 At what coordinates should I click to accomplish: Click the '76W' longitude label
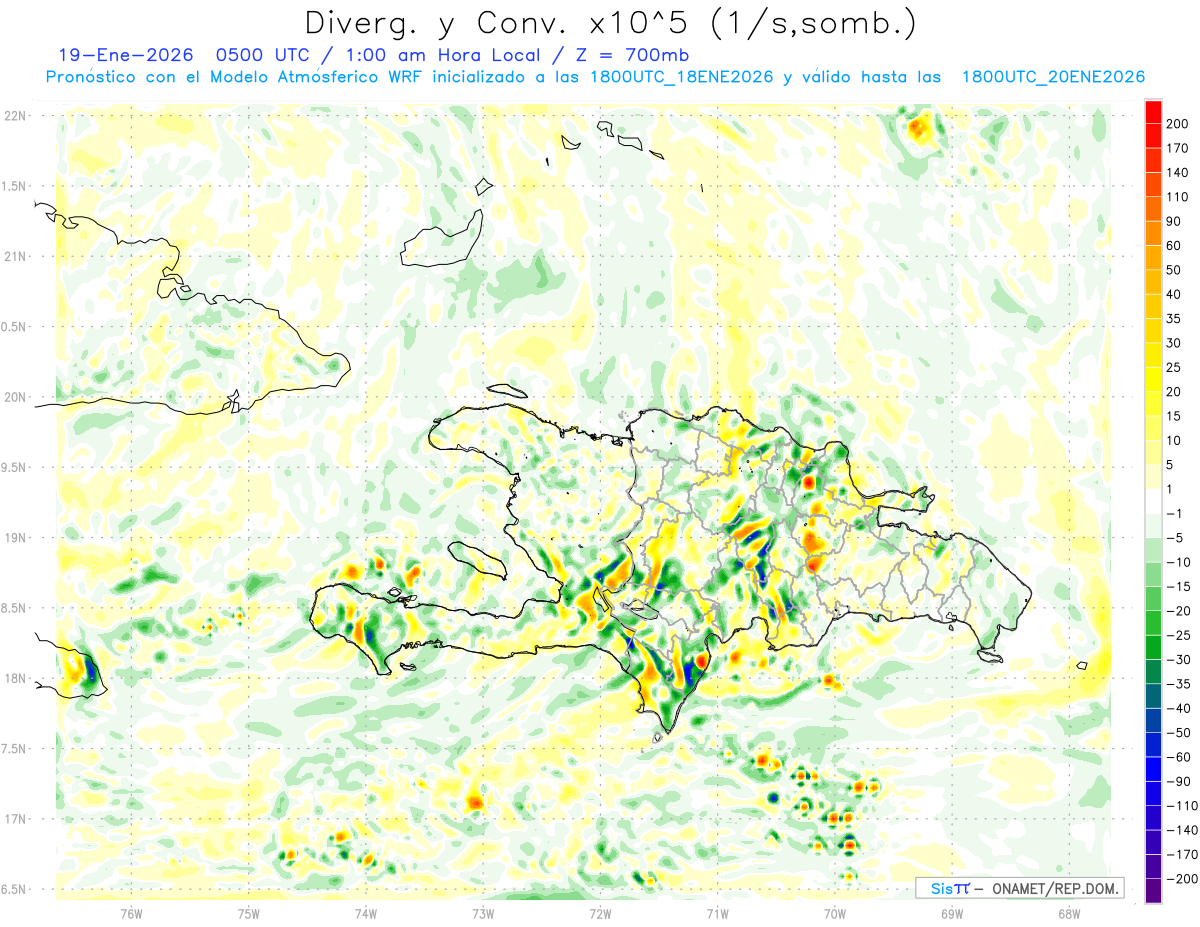(x=131, y=912)
